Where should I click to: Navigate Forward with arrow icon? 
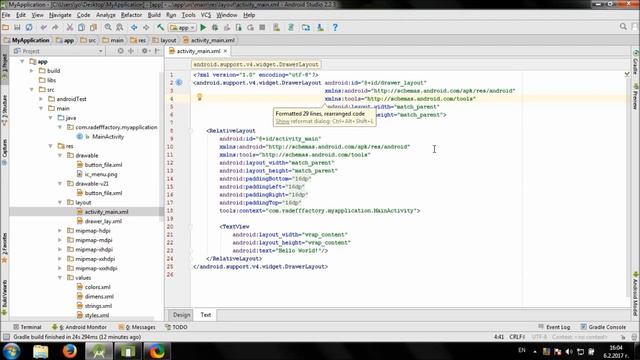click(146, 27)
